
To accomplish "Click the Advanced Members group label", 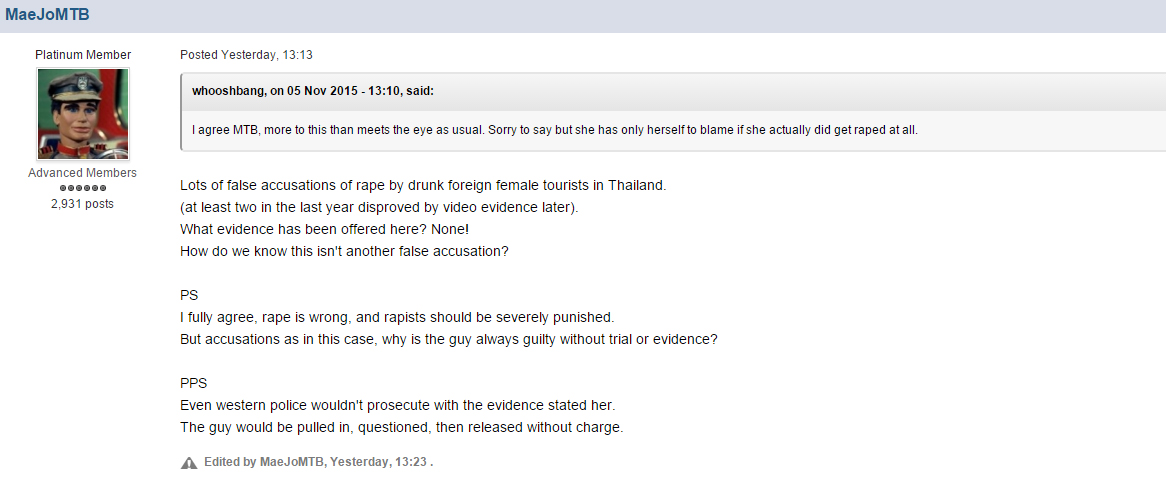I will click(x=83, y=173).
